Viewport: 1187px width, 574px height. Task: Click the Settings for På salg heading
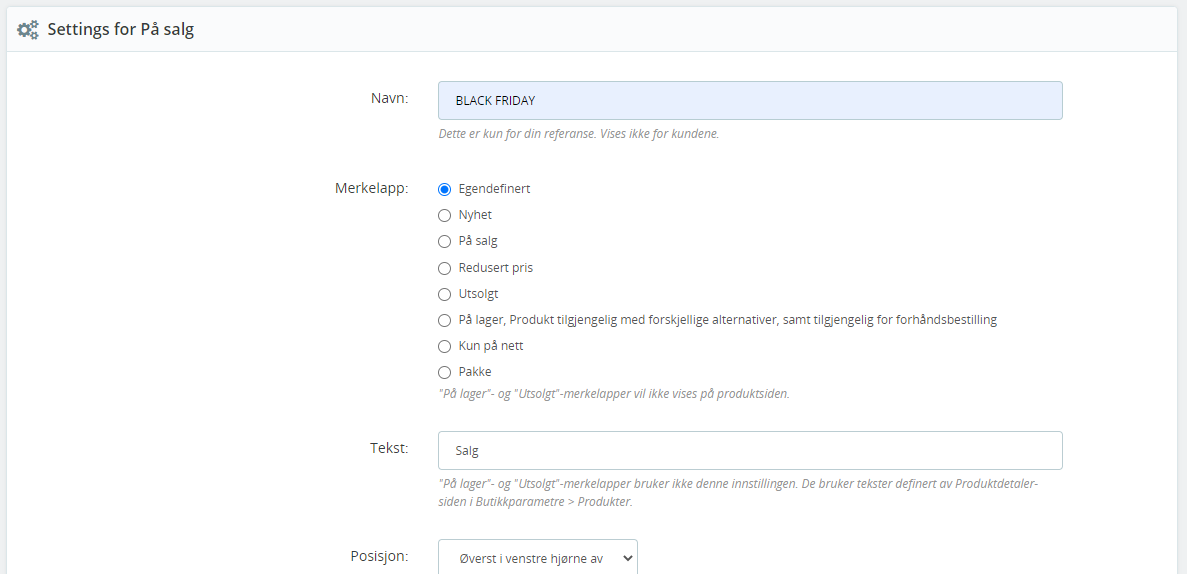121,30
